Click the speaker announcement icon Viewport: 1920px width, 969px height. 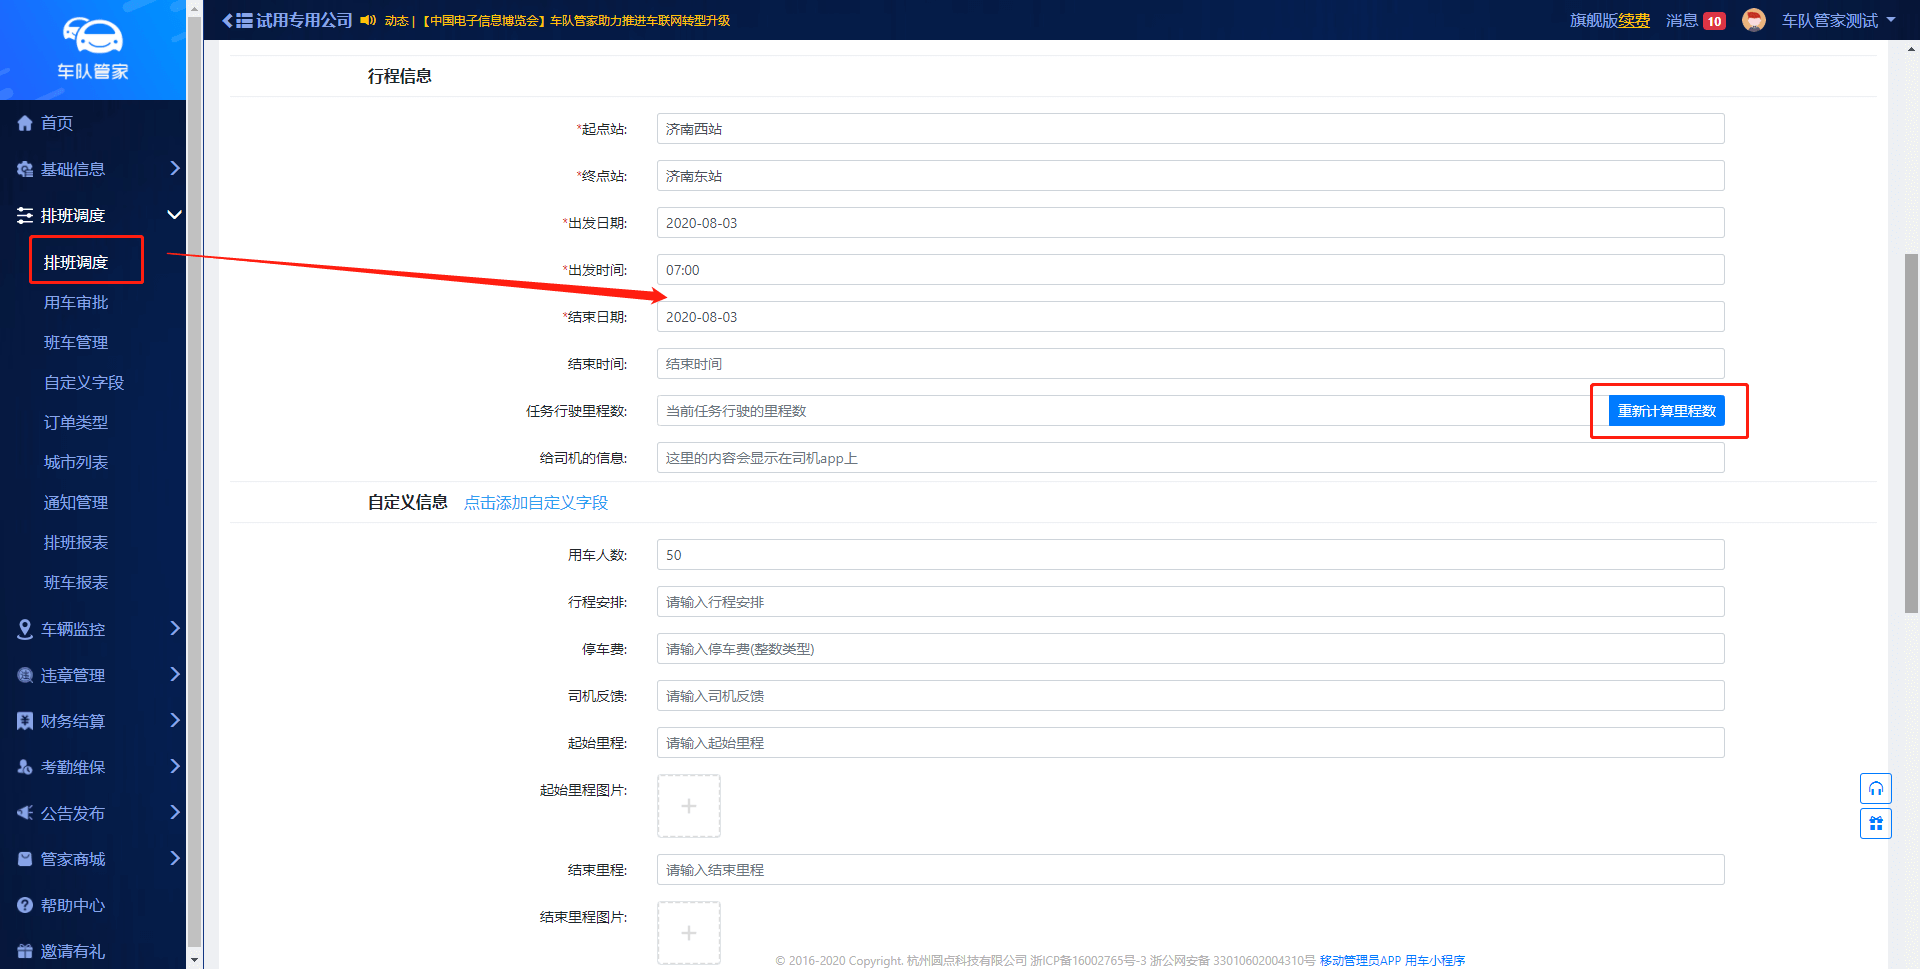tap(368, 20)
